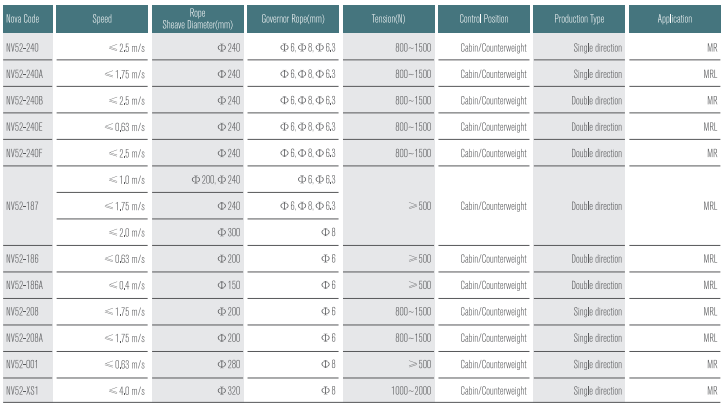Select the ≤2.0 m/s speed cell
Image resolution: width=725 pixels, height=409 pixels.
tap(102, 232)
